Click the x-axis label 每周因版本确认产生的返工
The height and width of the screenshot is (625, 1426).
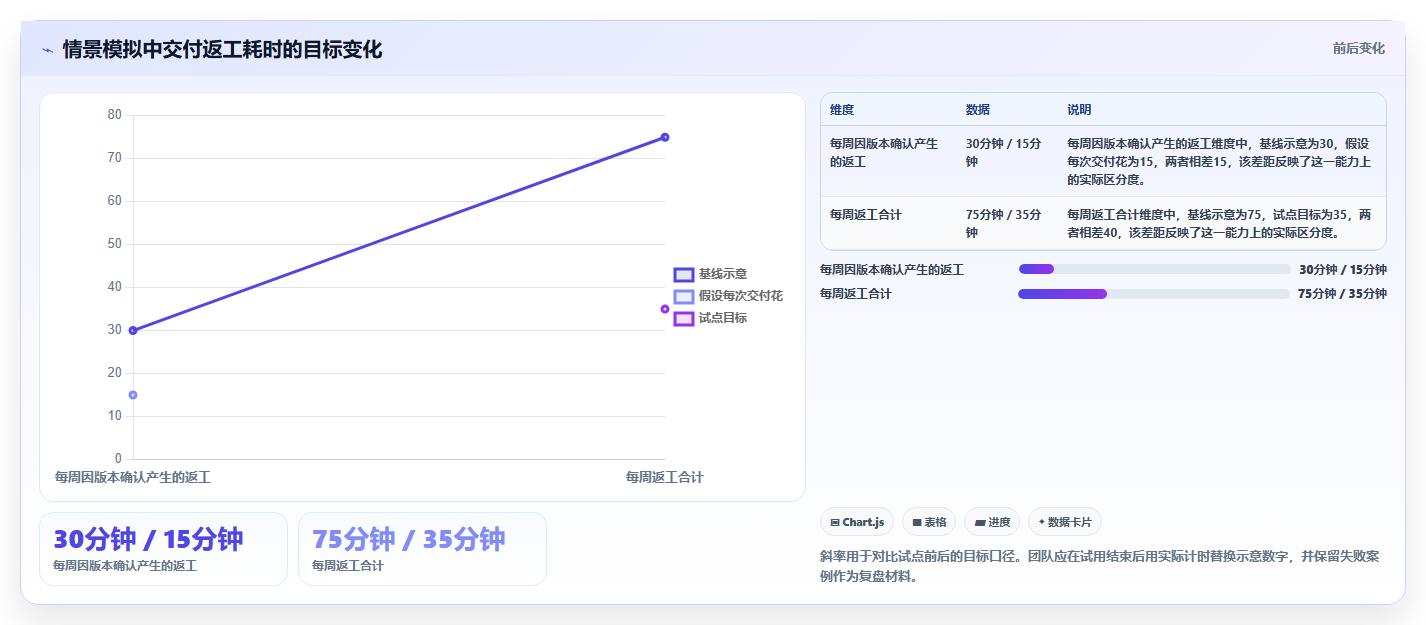click(133, 478)
